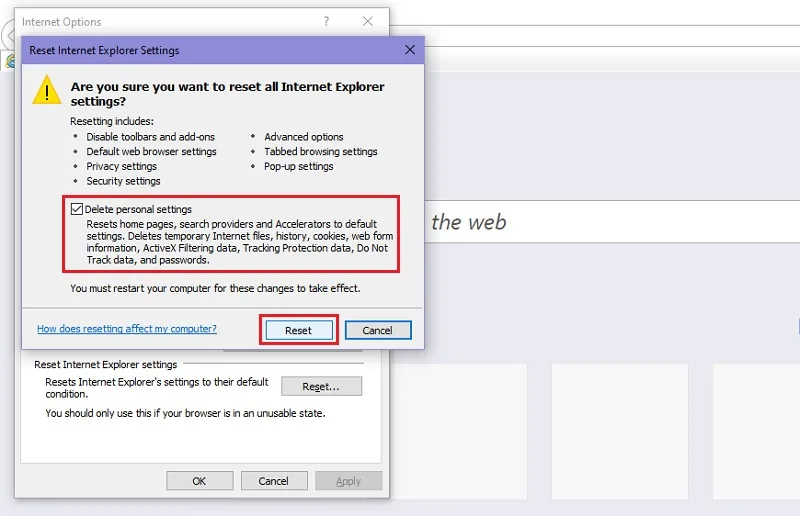
Task: Select 'Privacy settings' bullet text
Action: tap(121, 166)
